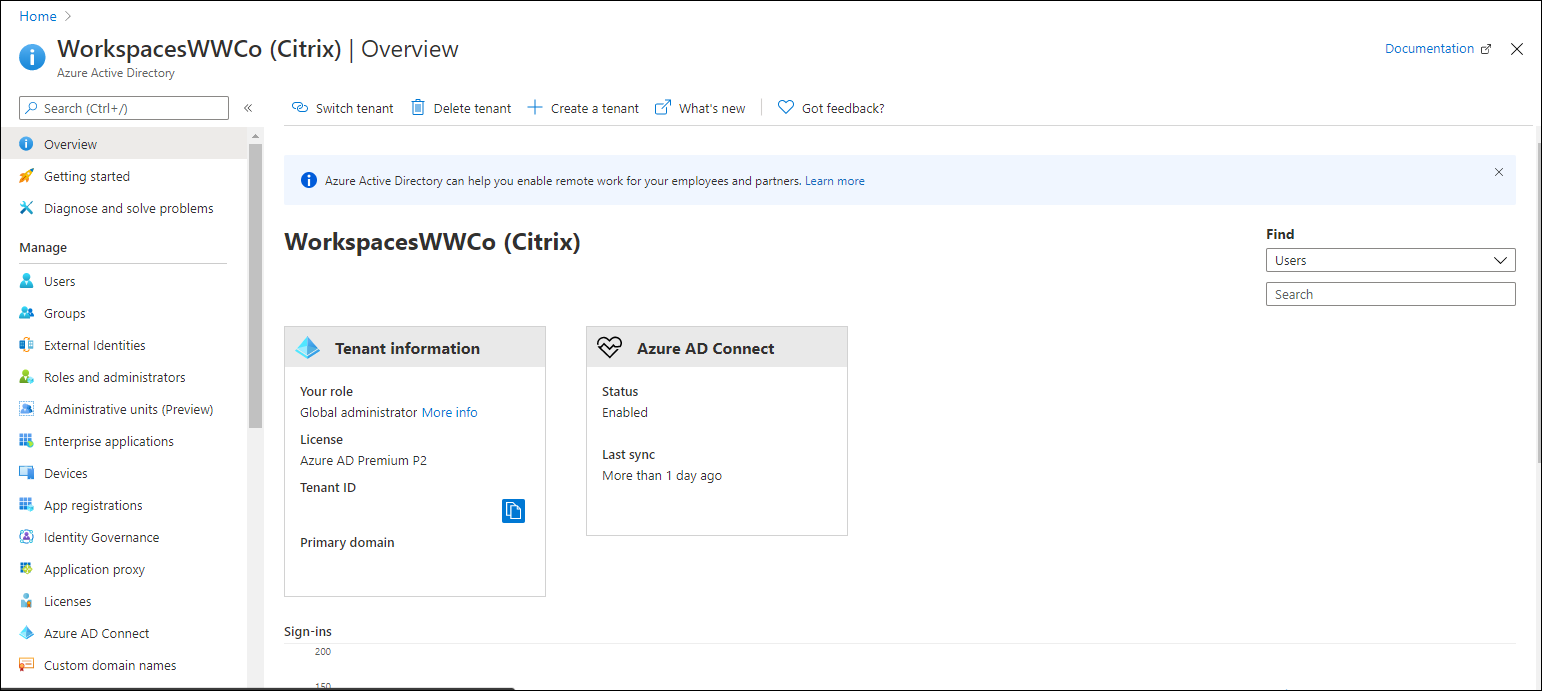The width and height of the screenshot is (1542, 691).
Task: Click the Delete tenant trash icon
Action: [x=418, y=108]
